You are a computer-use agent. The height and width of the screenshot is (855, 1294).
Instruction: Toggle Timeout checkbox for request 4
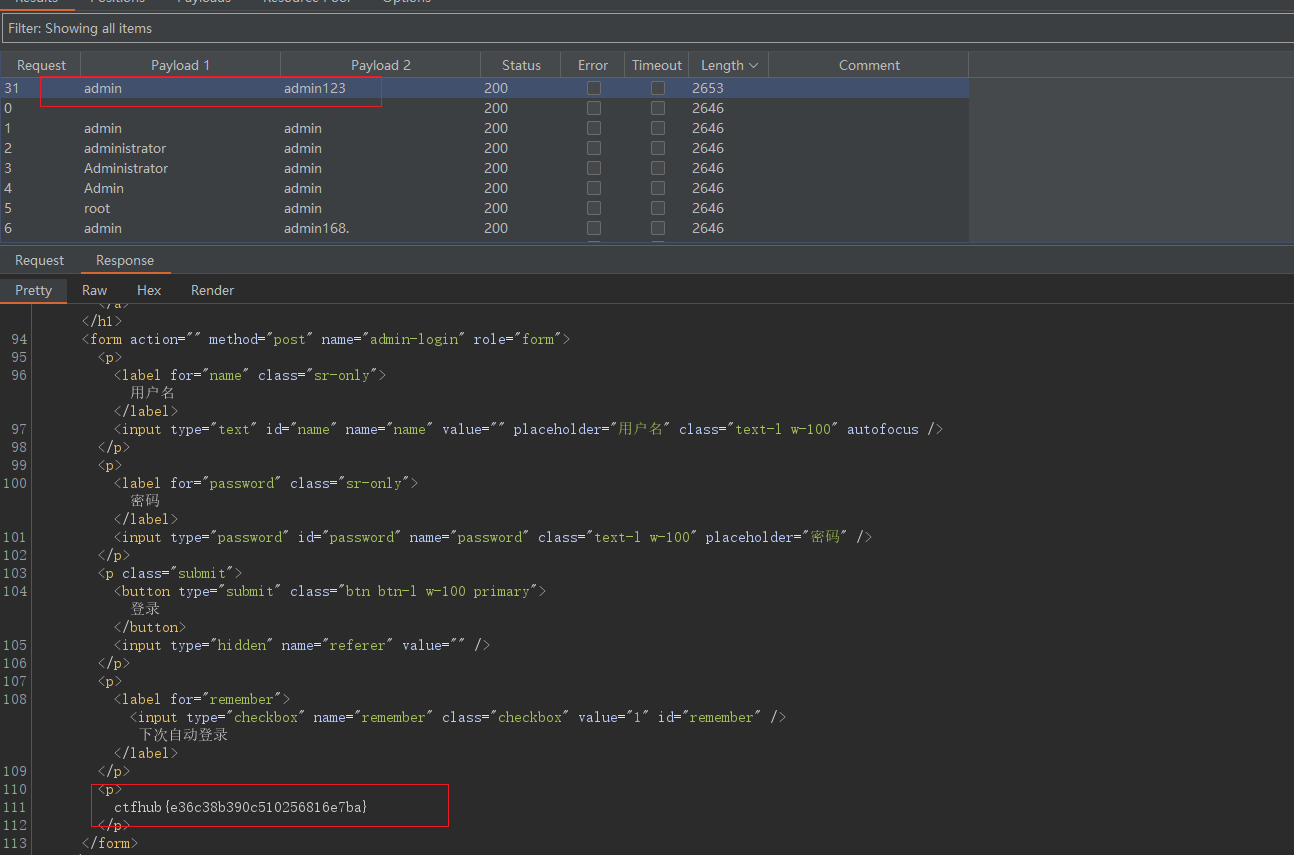(x=658, y=188)
